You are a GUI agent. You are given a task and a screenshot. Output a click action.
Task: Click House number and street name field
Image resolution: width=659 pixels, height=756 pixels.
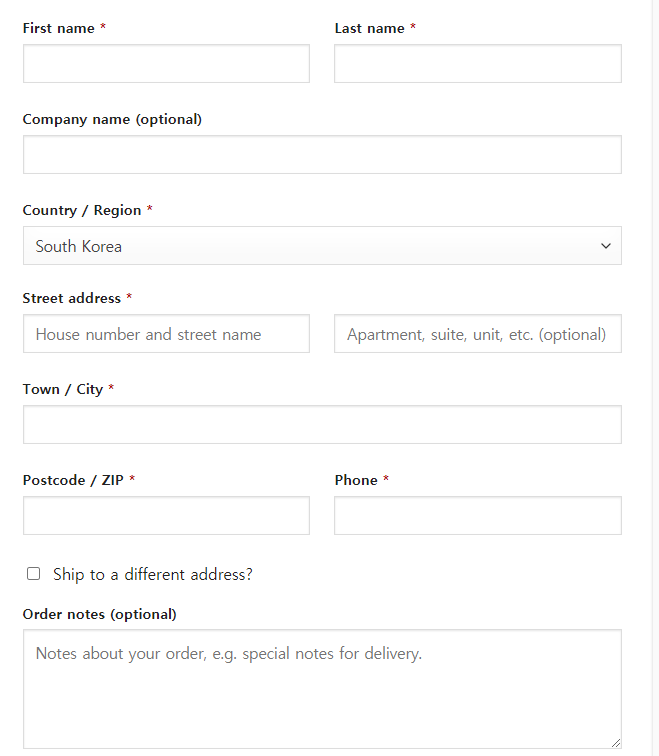coord(166,334)
